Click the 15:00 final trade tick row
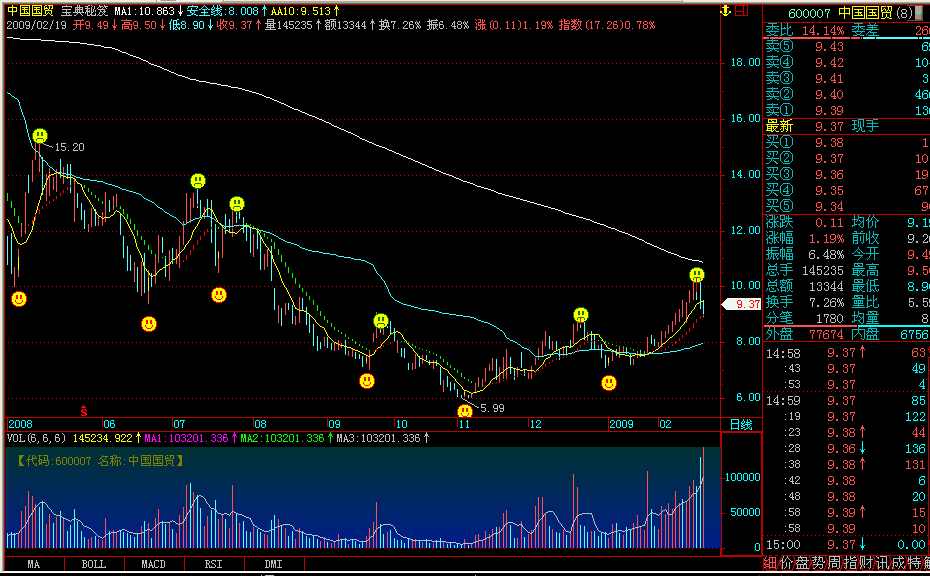930x576 pixels. click(x=847, y=545)
